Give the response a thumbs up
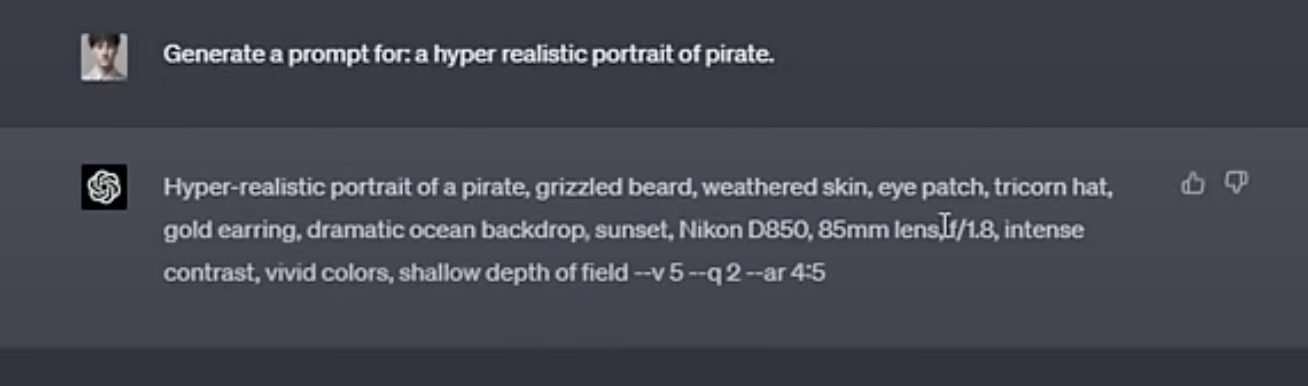 1192,183
